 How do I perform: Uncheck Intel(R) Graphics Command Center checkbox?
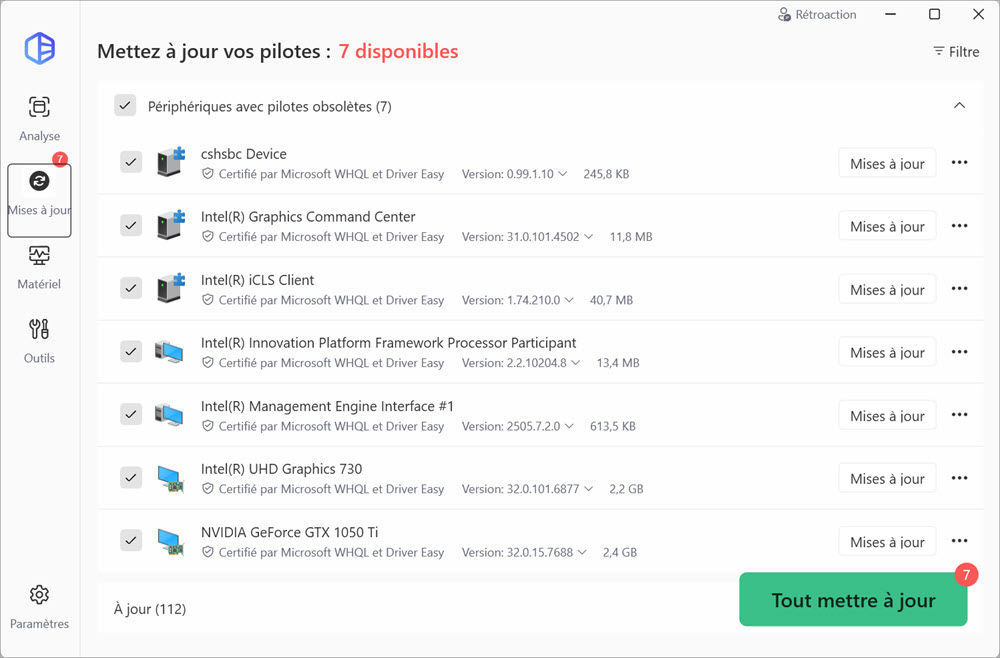pos(131,226)
